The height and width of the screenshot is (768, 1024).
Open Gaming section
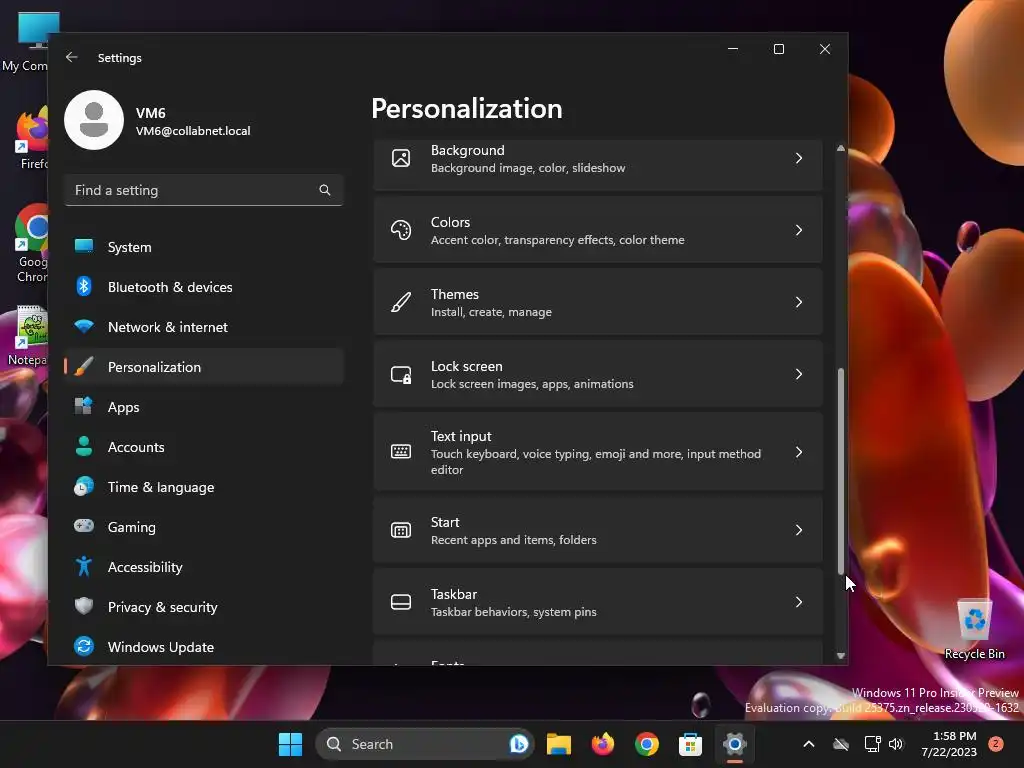[204, 527]
